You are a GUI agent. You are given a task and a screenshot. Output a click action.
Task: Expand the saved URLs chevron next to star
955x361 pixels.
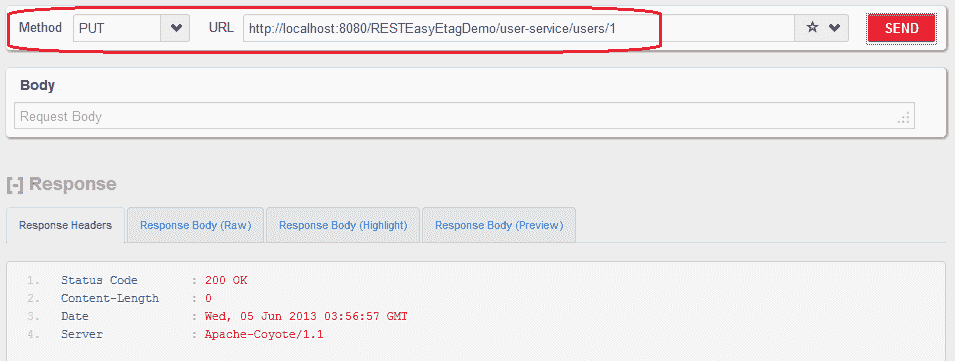tap(834, 28)
